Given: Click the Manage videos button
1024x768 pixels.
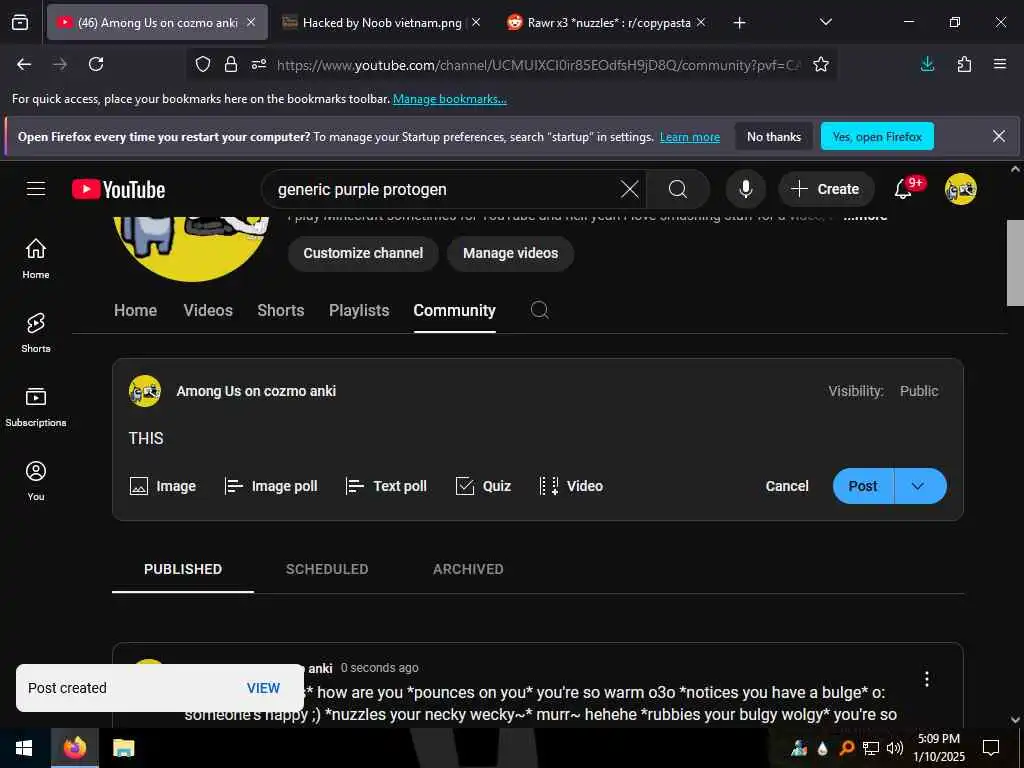Looking at the screenshot, I should click(510, 253).
